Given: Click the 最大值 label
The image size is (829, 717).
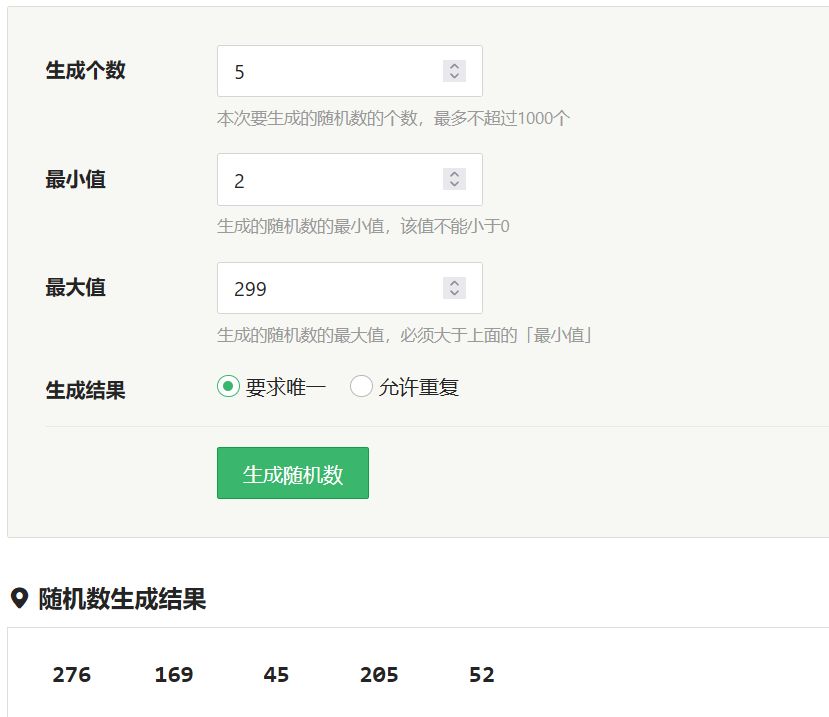Looking at the screenshot, I should [x=76, y=288].
